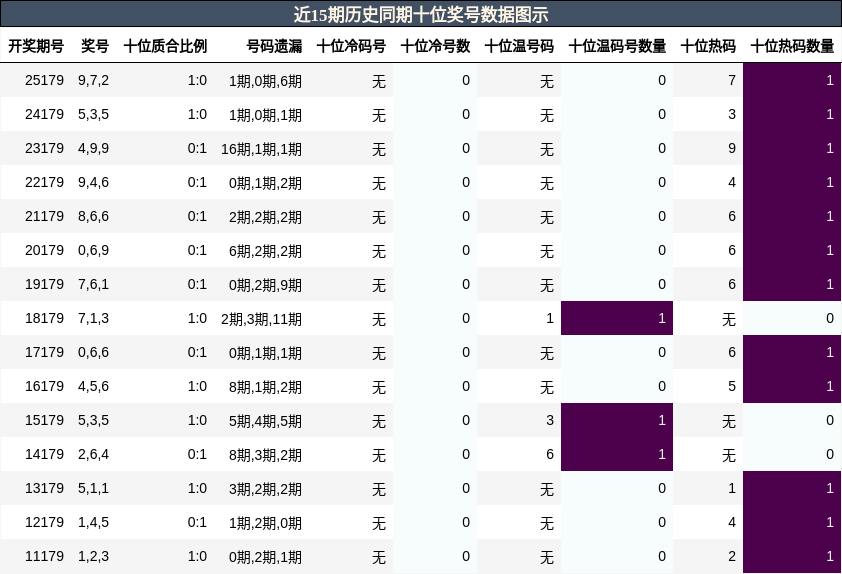Click the purple hot count cell for 11179
The image size is (842, 574).
point(792,556)
